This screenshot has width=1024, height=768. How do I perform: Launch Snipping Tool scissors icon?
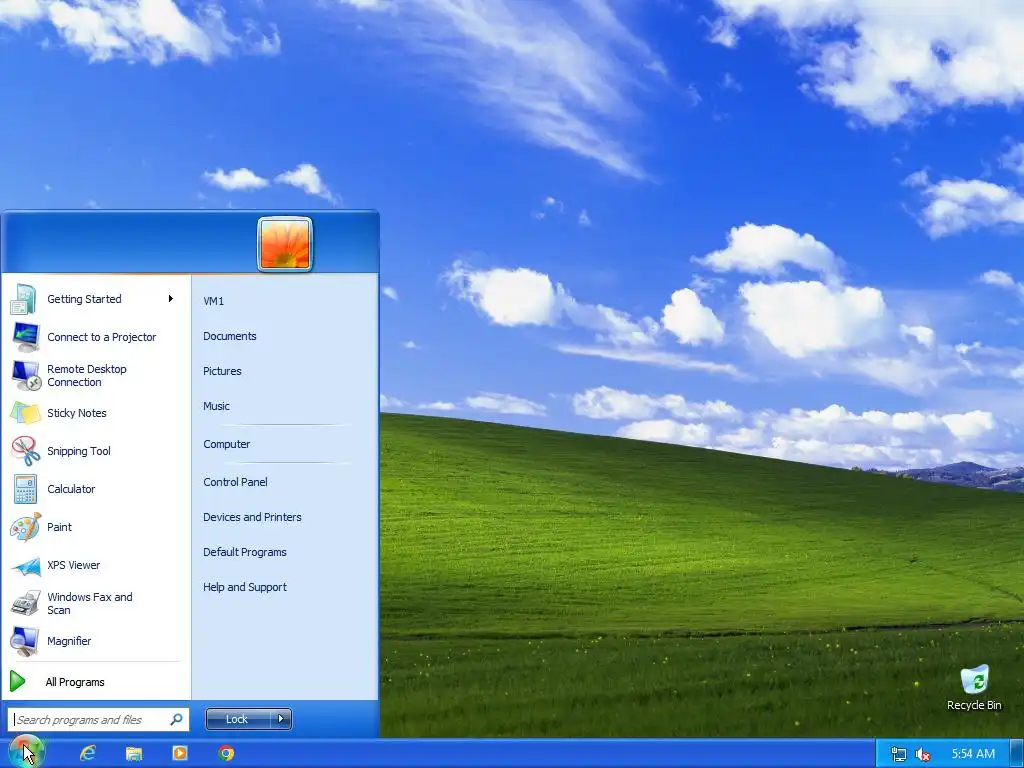click(x=25, y=451)
